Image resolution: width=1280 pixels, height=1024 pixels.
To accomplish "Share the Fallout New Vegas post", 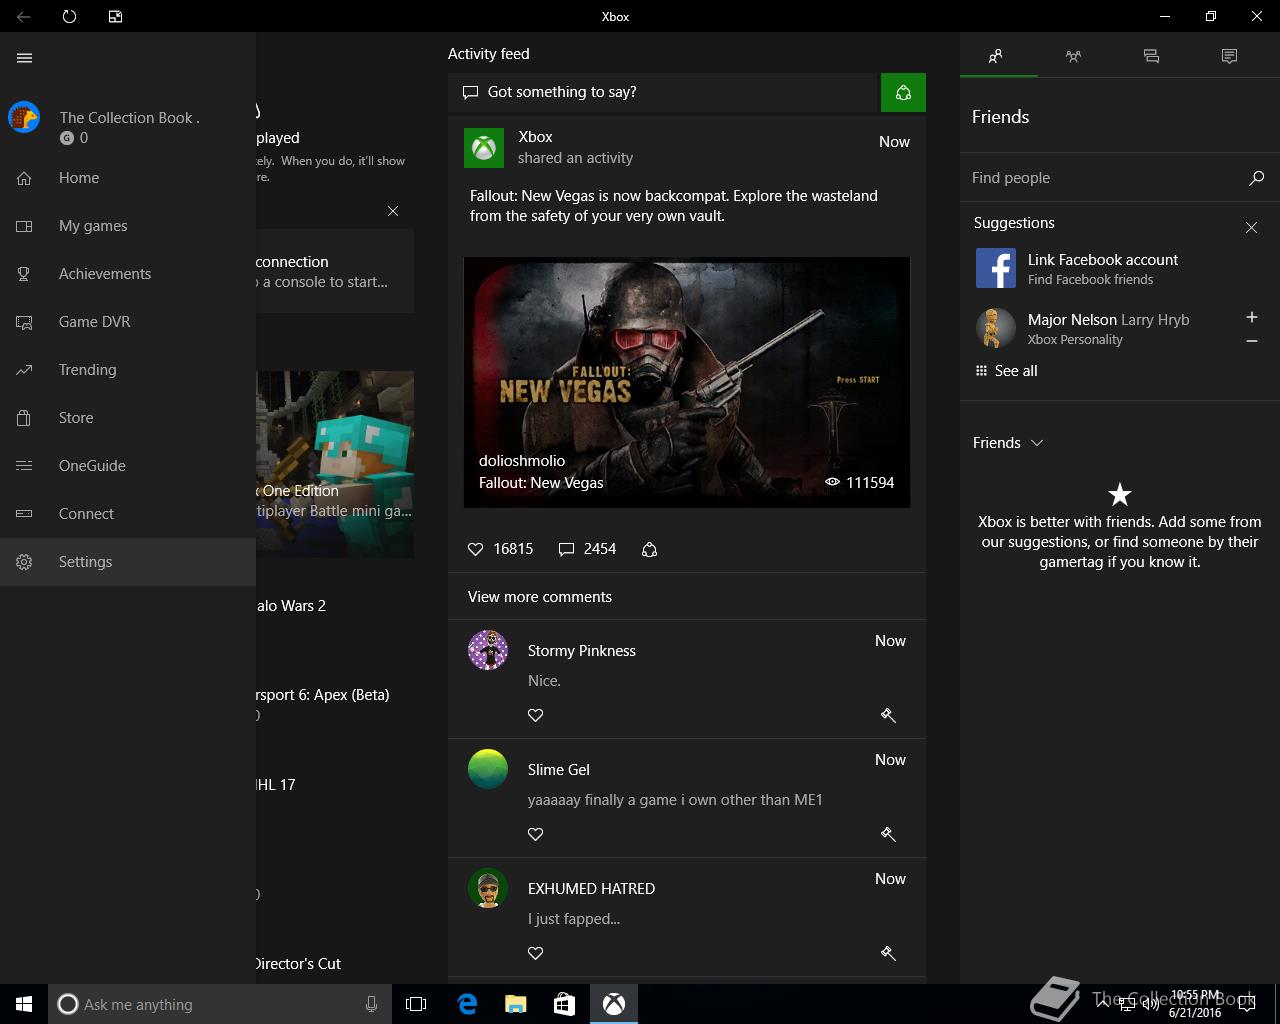I will pyautogui.click(x=649, y=549).
